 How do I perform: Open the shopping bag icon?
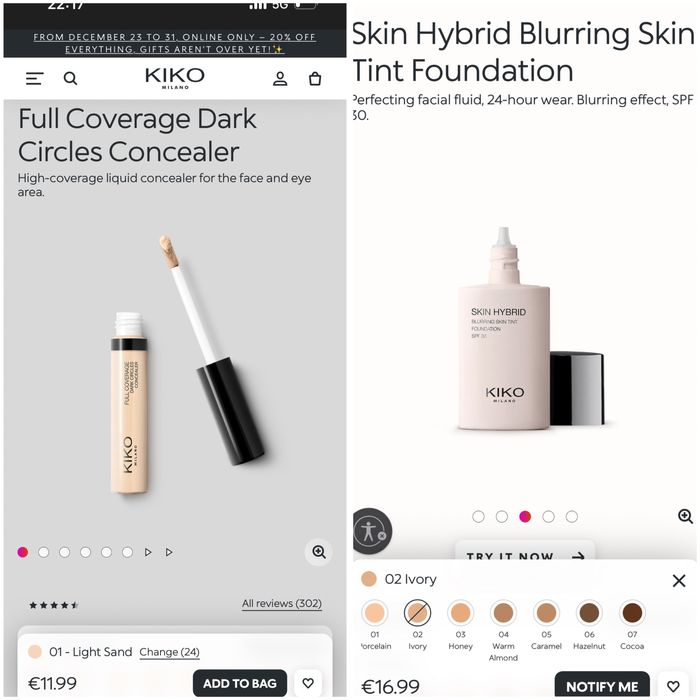[x=315, y=79]
